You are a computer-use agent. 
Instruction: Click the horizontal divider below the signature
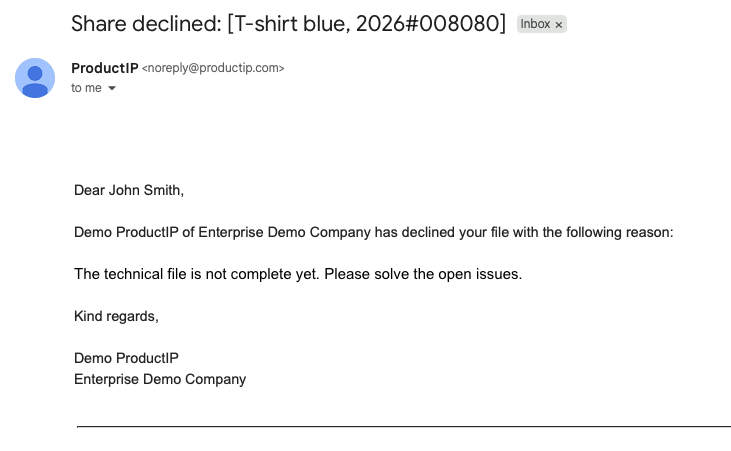tap(404, 426)
